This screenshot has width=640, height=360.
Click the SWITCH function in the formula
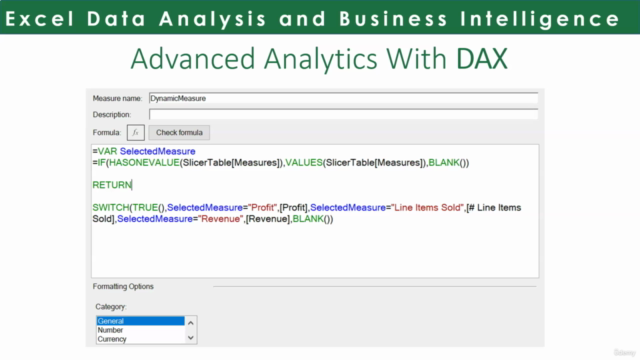coord(111,207)
